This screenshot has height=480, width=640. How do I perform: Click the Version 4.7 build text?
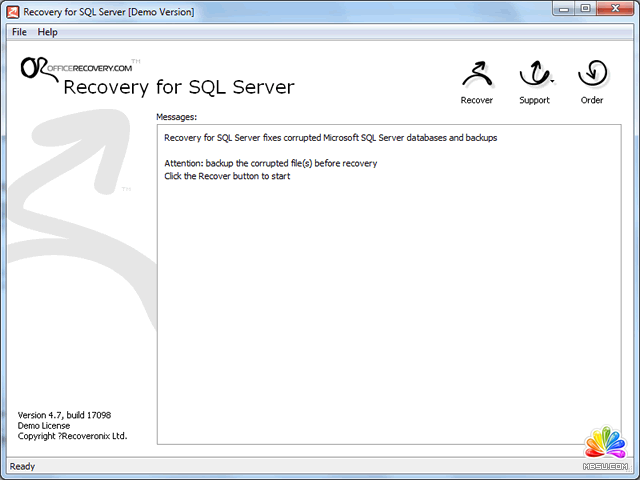coord(64,414)
